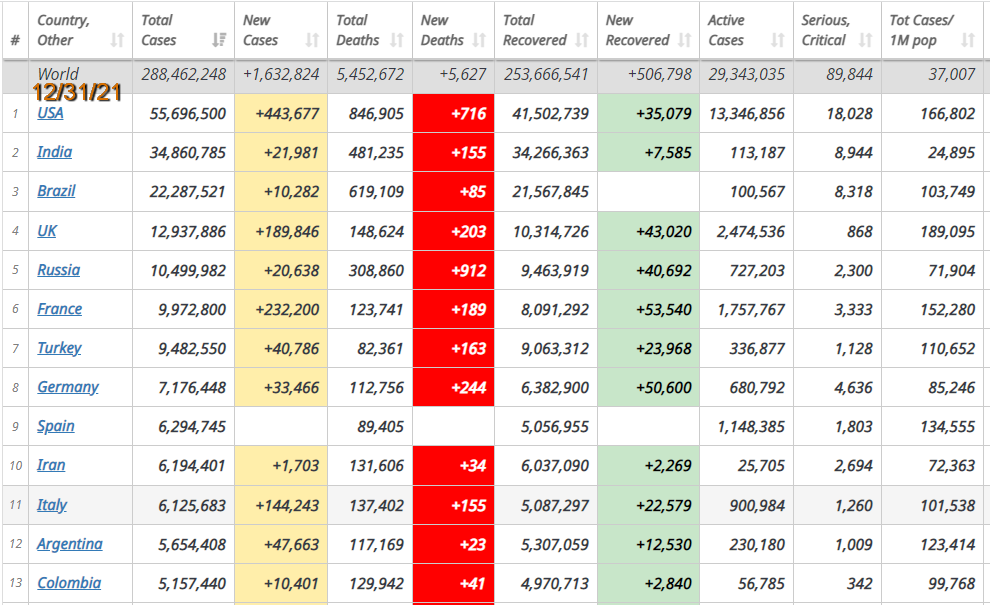990x605 pixels.
Task: Click Active Cases sort arrows
Action: coord(778,40)
